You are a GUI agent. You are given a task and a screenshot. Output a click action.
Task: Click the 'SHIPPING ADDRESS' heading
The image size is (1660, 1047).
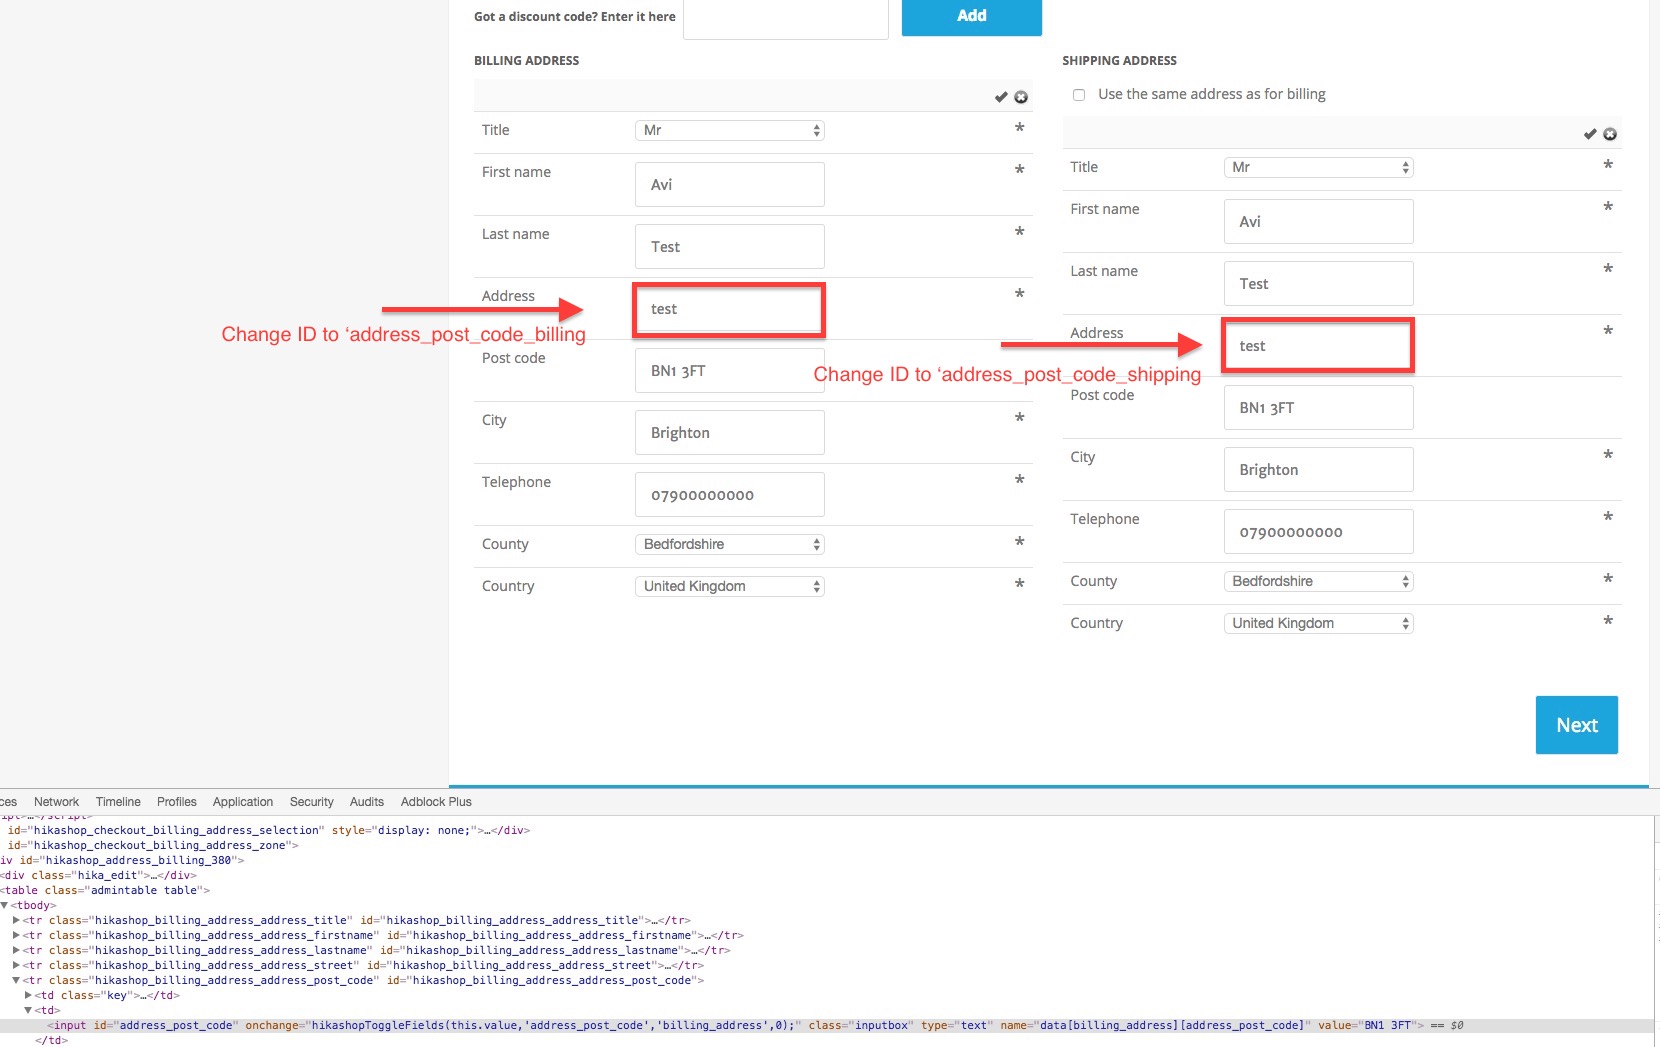(x=1119, y=61)
